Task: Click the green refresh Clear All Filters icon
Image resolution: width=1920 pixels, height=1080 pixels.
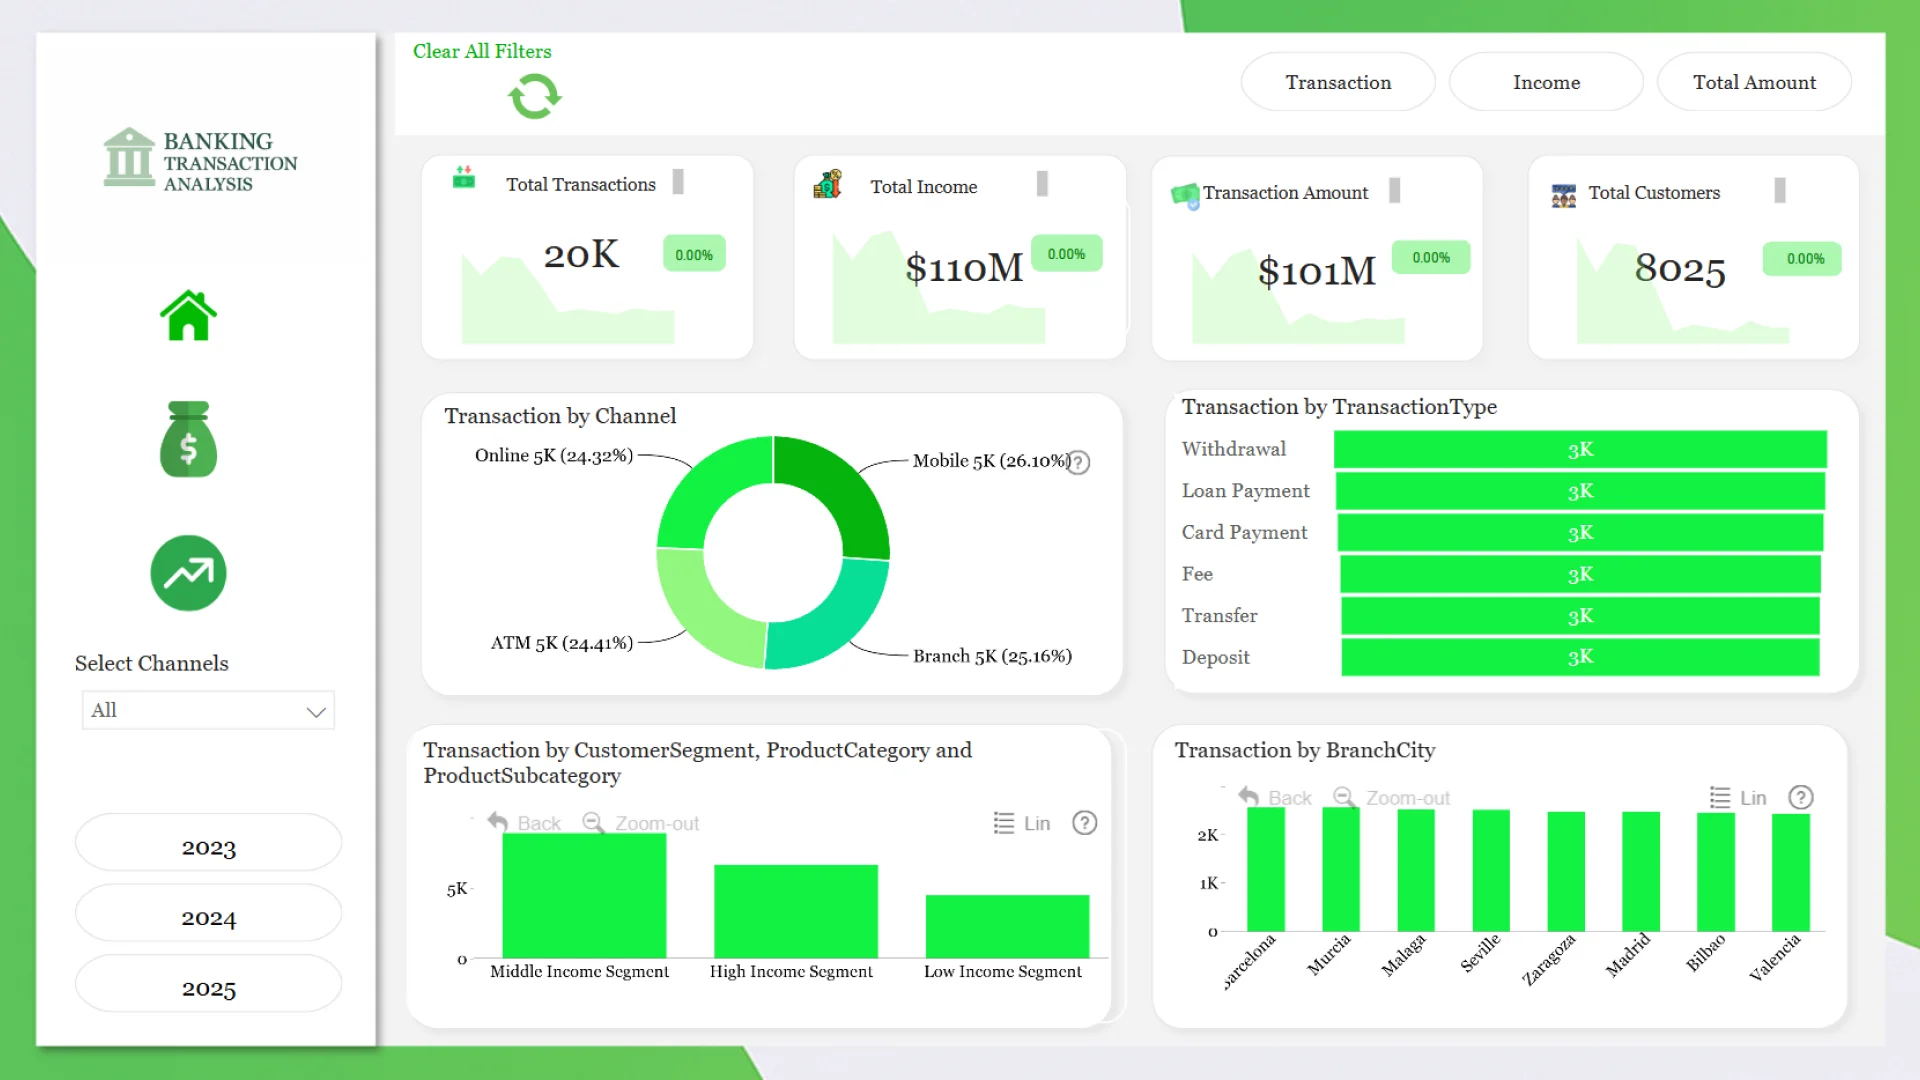Action: click(x=535, y=97)
